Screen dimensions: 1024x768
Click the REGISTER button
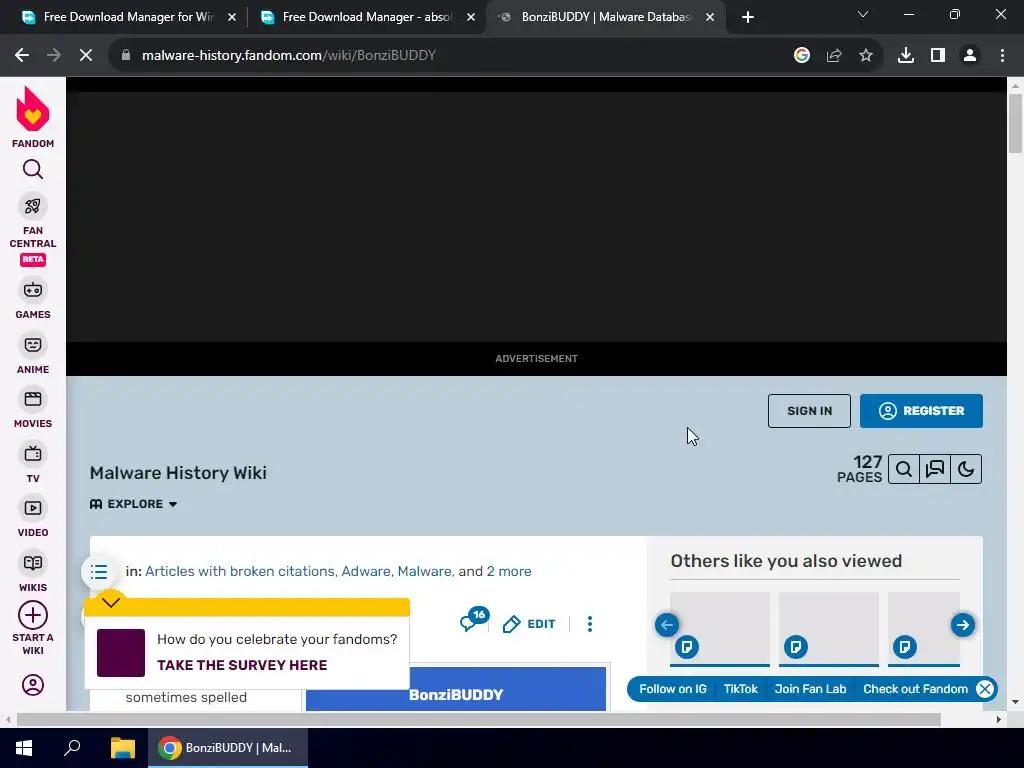click(921, 411)
